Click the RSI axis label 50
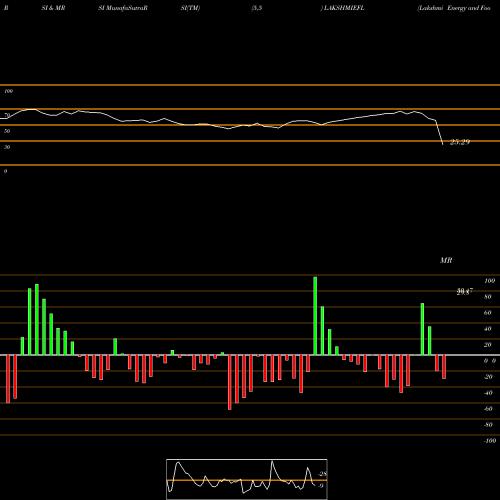The image size is (500, 500). [7, 131]
